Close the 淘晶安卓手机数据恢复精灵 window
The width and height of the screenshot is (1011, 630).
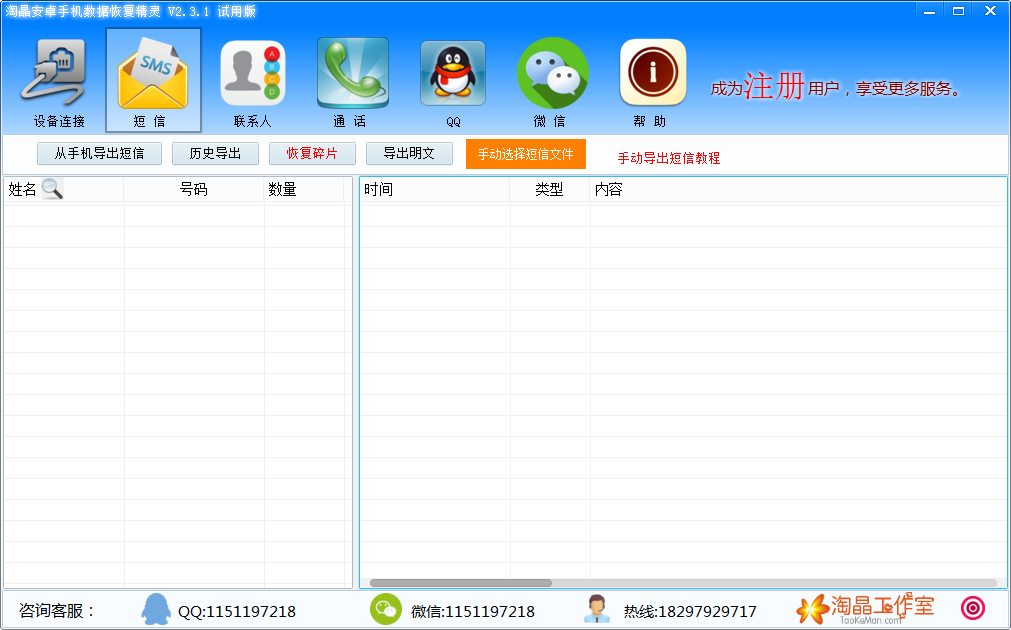(x=990, y=12)
